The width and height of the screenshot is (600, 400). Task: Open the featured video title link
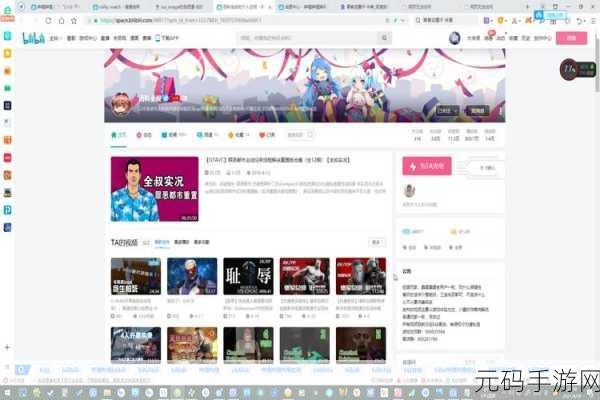(x=278, y=160)
